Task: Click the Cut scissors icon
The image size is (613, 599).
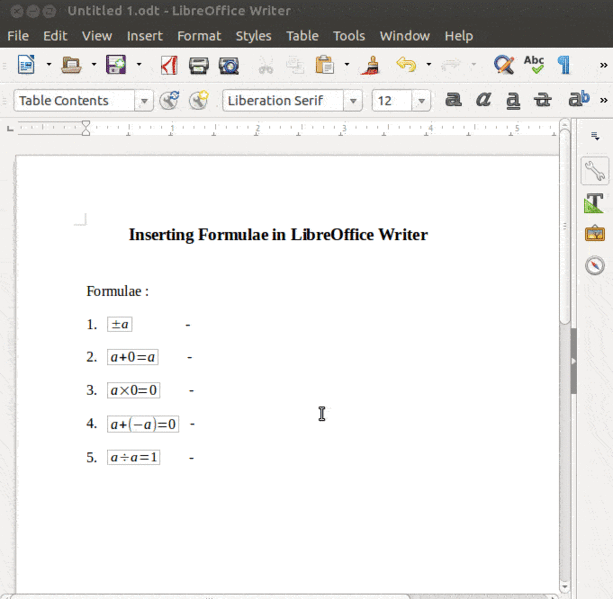Action: tap(266, 66)
